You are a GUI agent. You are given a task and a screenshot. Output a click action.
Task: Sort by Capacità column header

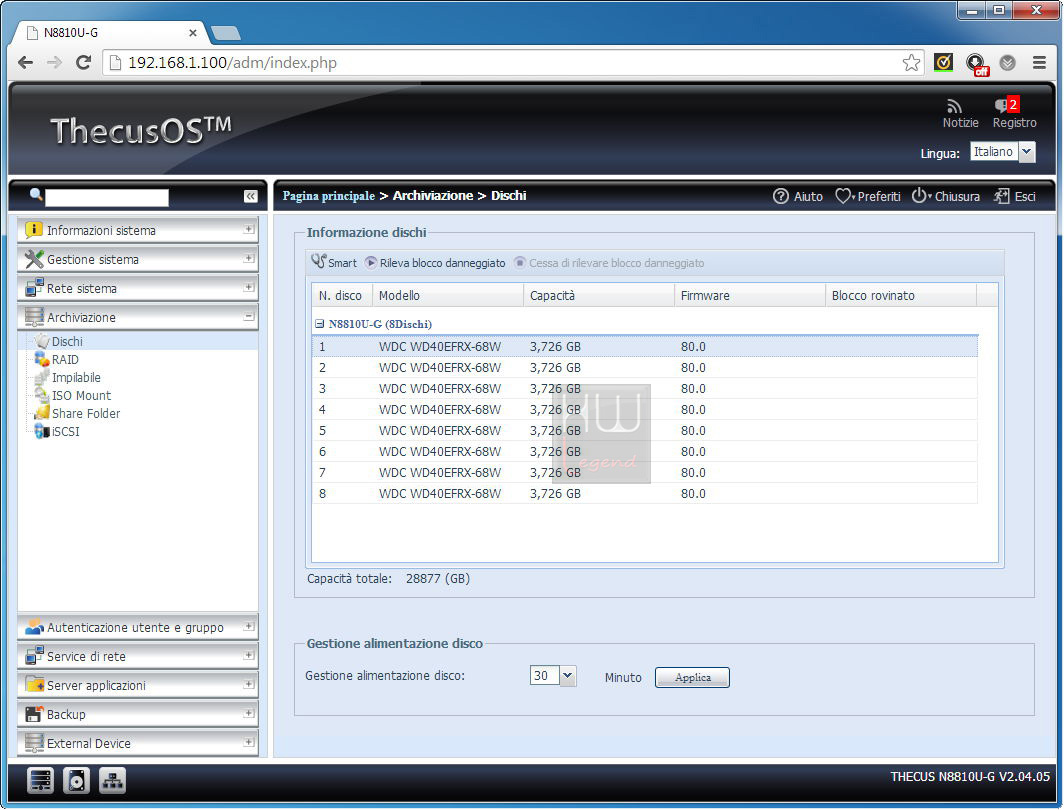tap(598, 295)
